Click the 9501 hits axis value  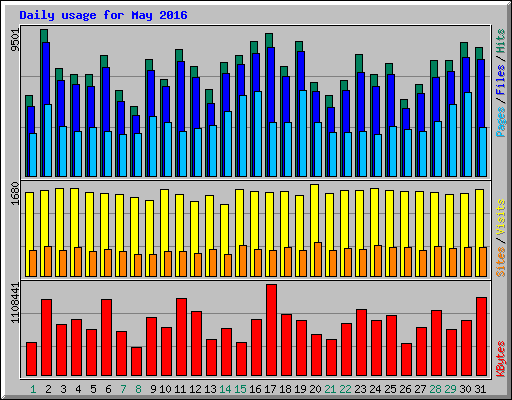tap(15, 40)
